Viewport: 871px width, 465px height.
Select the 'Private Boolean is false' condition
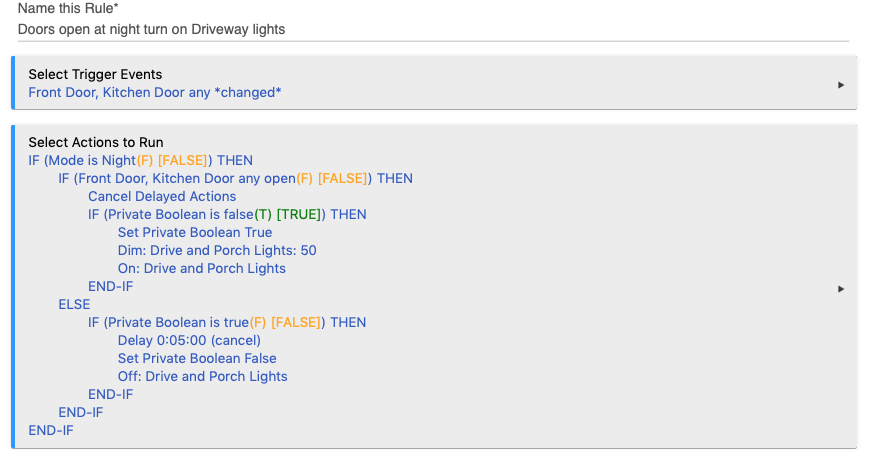tap(181, 214)
